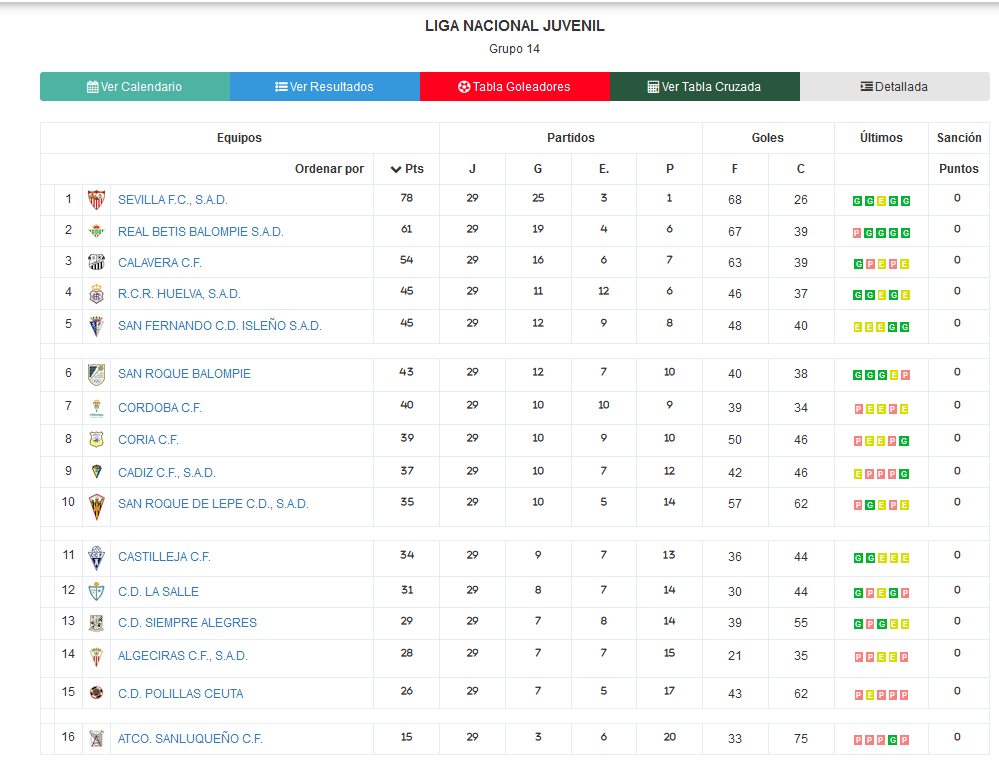This screenshot has height=768, width=999.
Task: Click the Real Betis Balompie crest icon
Action: 96,231
